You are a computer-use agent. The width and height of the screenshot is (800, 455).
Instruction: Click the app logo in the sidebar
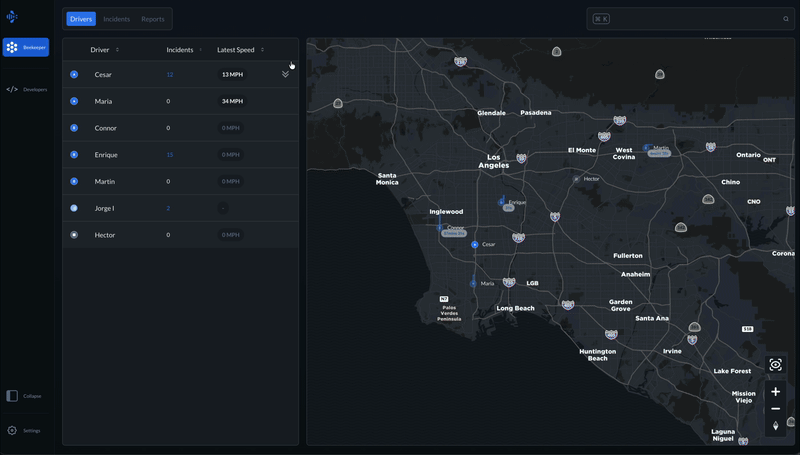coord(12,17)
